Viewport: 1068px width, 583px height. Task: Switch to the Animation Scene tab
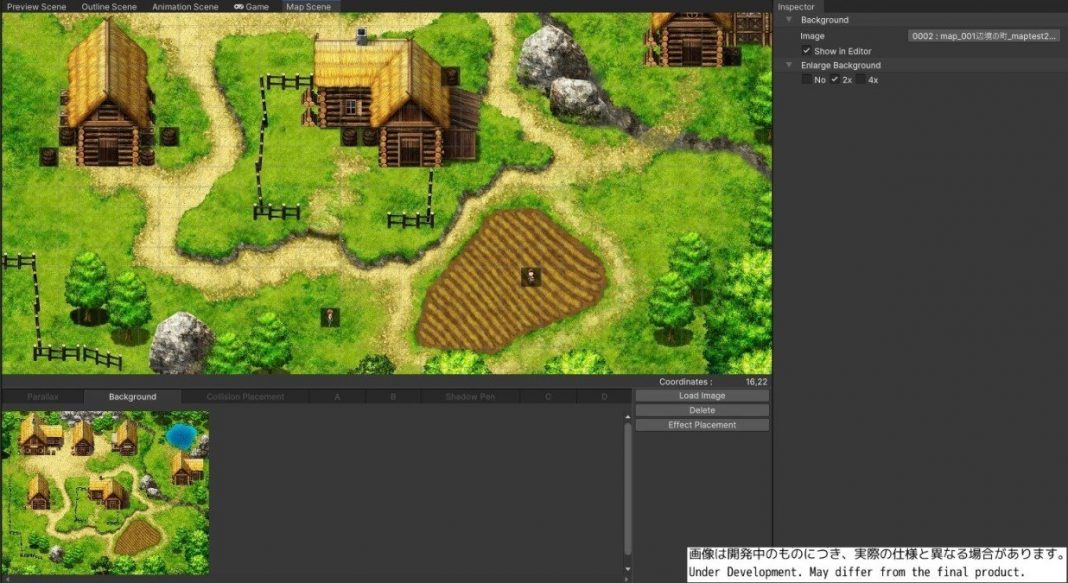click(185, 6)
